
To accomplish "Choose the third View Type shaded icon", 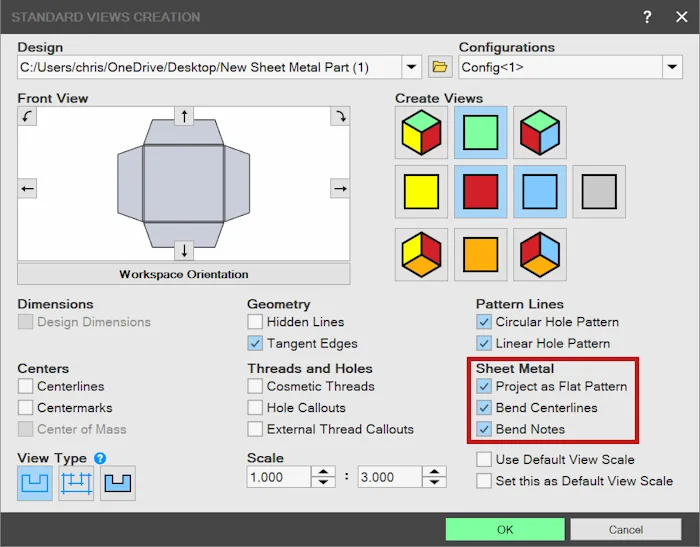I will point(118,483).
